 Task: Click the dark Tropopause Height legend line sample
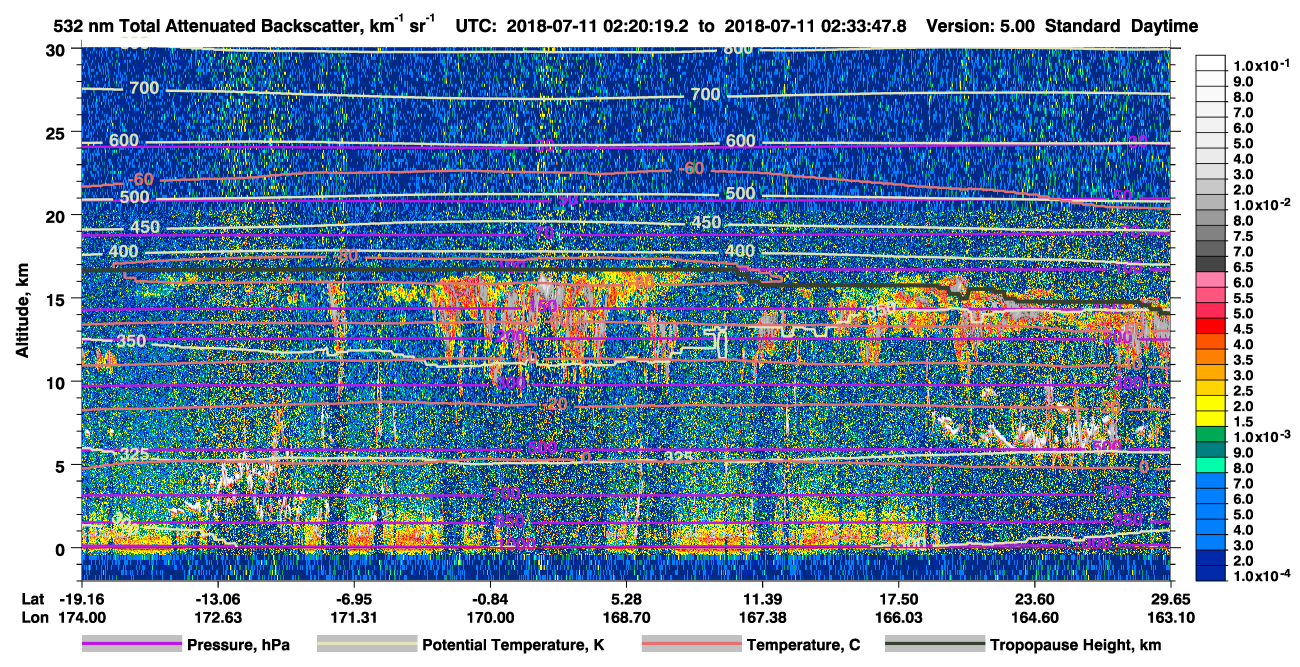(x=935, y=645)
